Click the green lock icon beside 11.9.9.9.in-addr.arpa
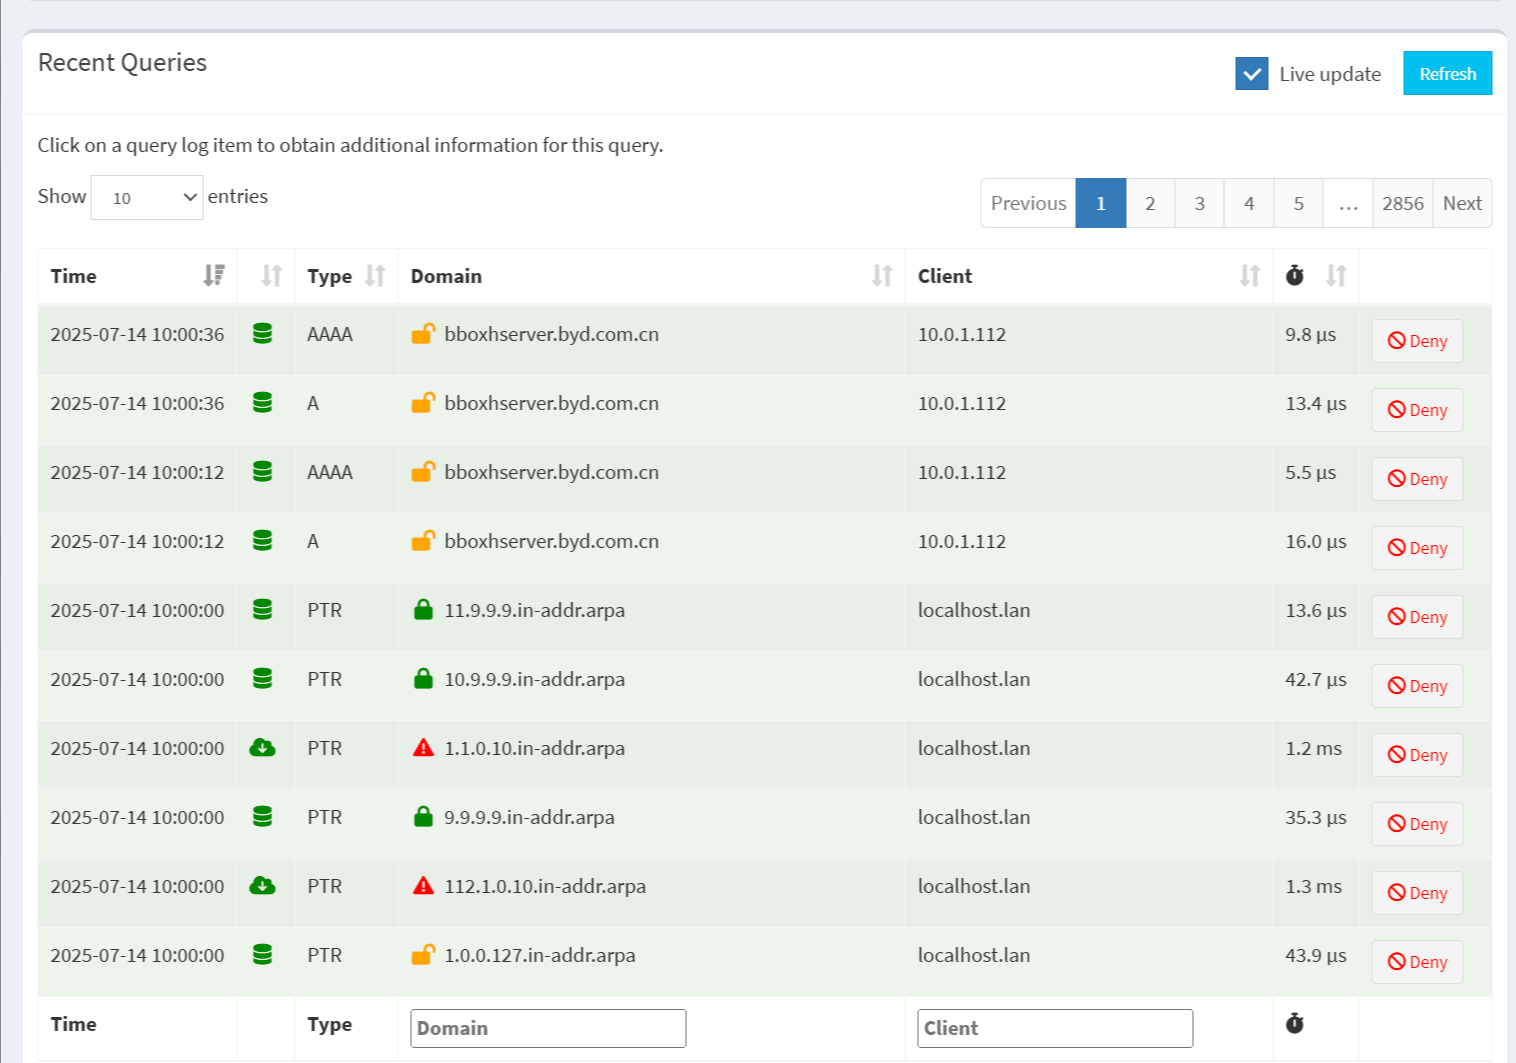Image resolution: width=1516 pixels, height=1063 pixels. coord(423,609)
